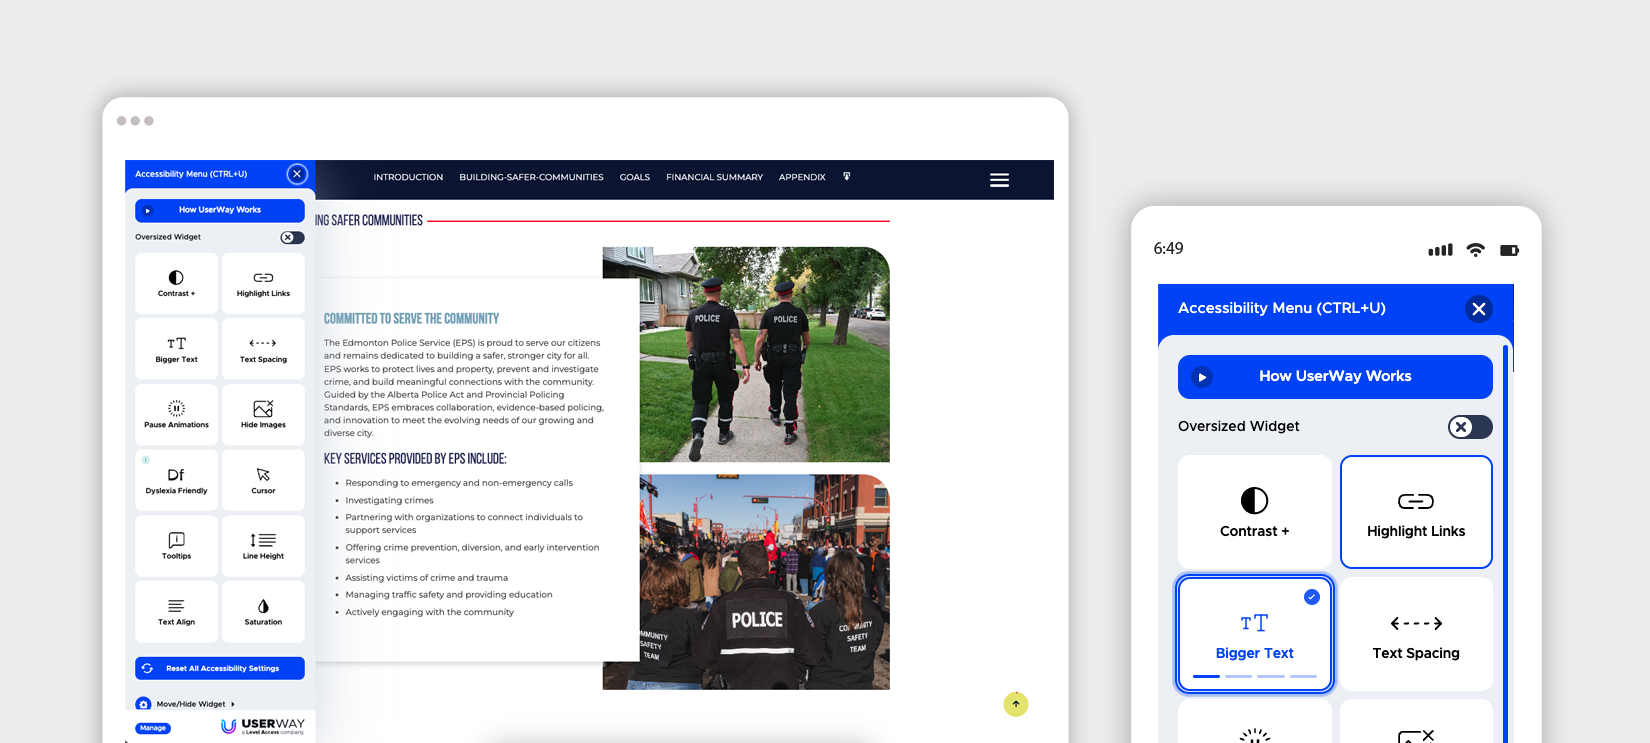Toggle Oversized Widget switch in mobile panel
The width and height of the screenshot is (1650, 743).
[1470, 427]
